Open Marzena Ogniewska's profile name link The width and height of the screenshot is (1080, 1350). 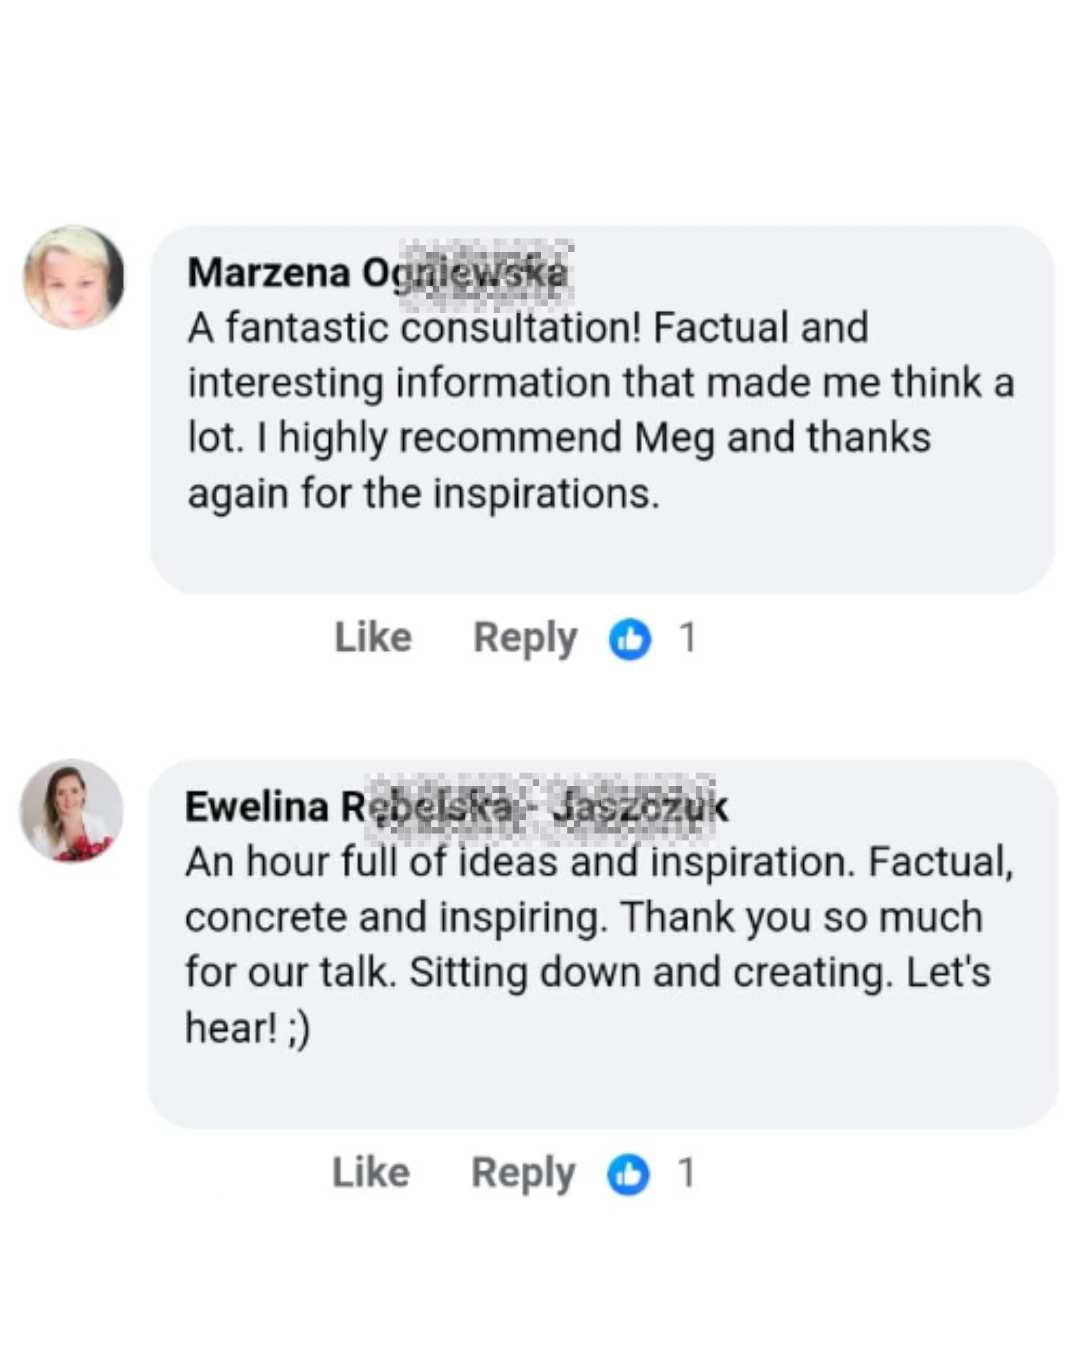tap(377, 272)
